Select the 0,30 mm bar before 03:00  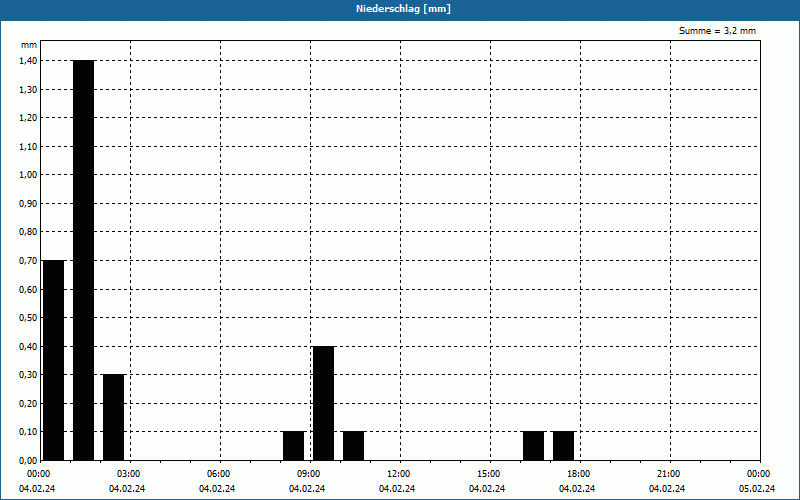pyautogui.click(x=113, y=417)
